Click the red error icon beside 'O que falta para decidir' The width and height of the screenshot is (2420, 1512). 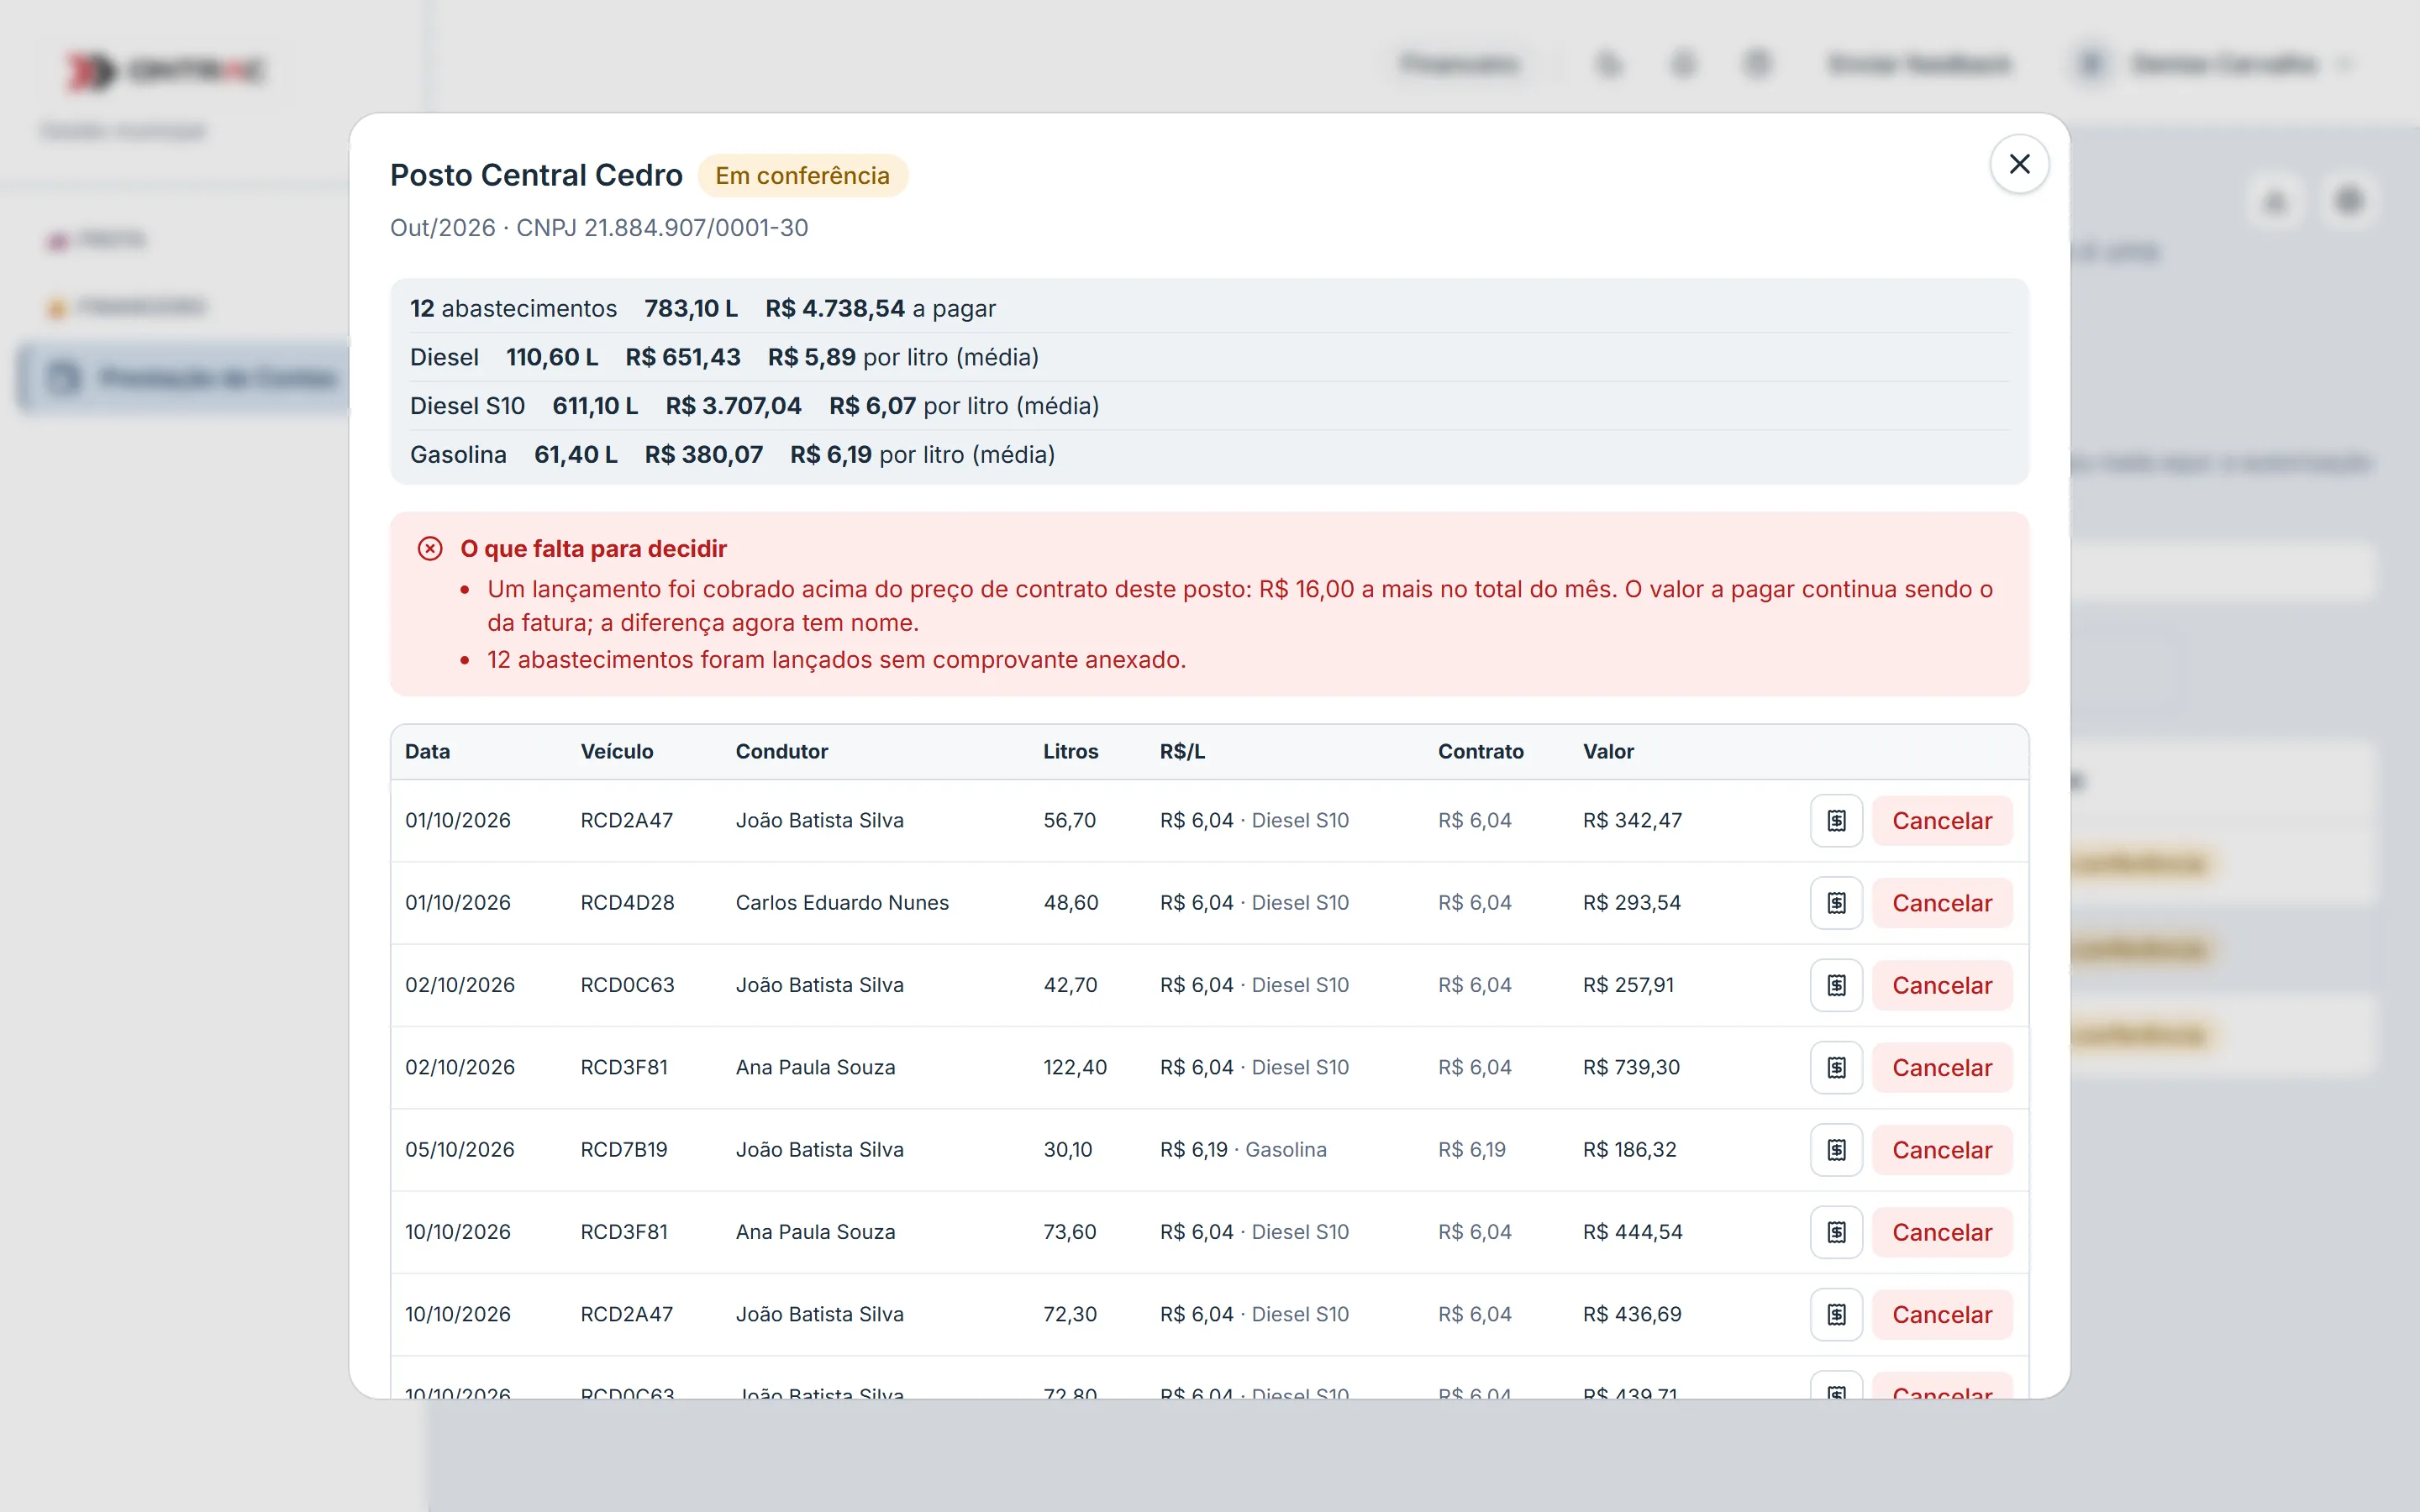pyautogui.click(x=430, y=548)
